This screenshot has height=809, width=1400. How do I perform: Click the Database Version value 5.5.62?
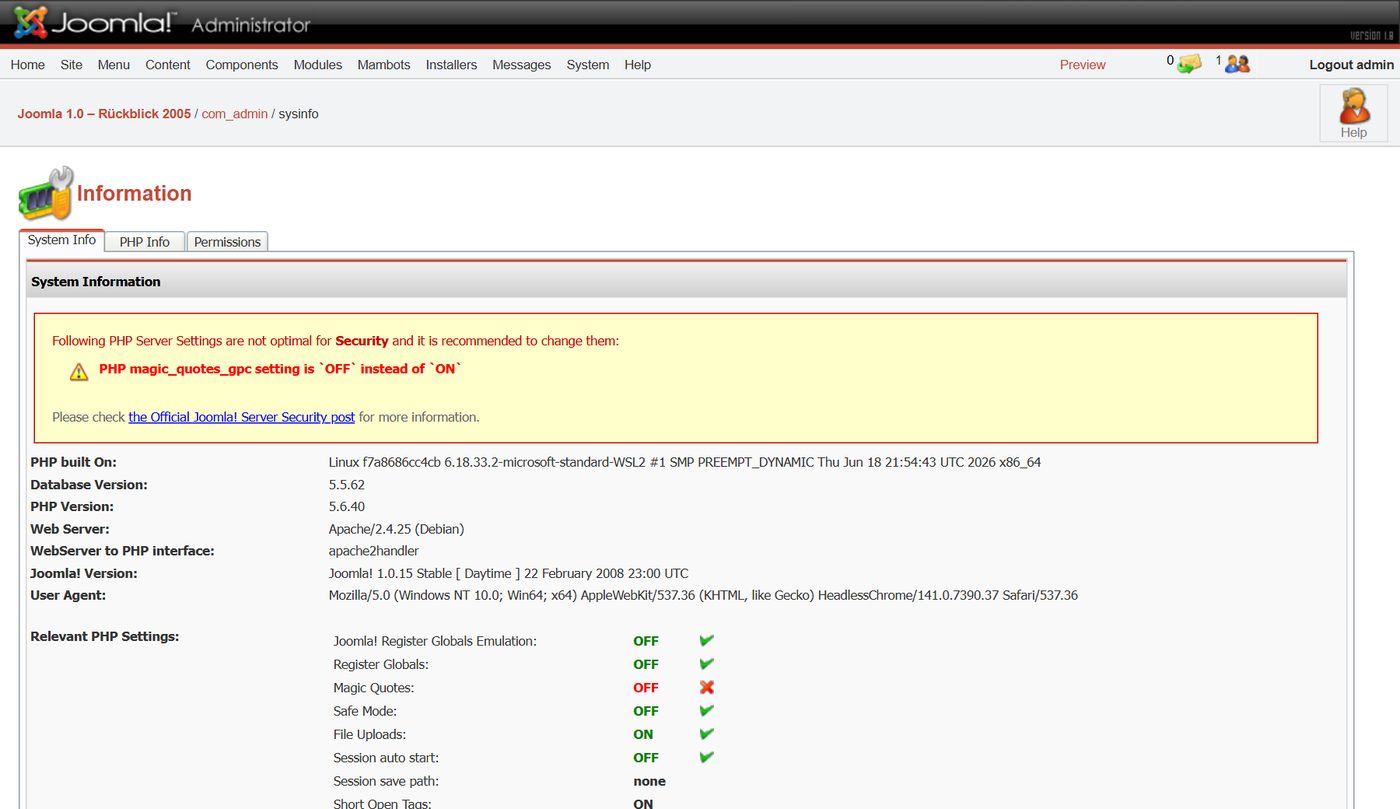[347, 485]
